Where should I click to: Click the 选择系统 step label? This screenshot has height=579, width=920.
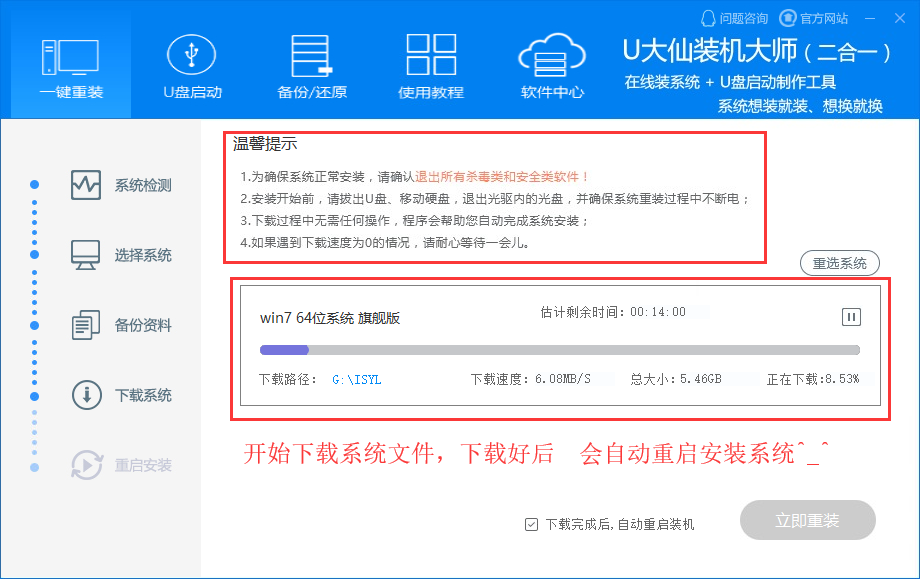click(x=143, y=255)
